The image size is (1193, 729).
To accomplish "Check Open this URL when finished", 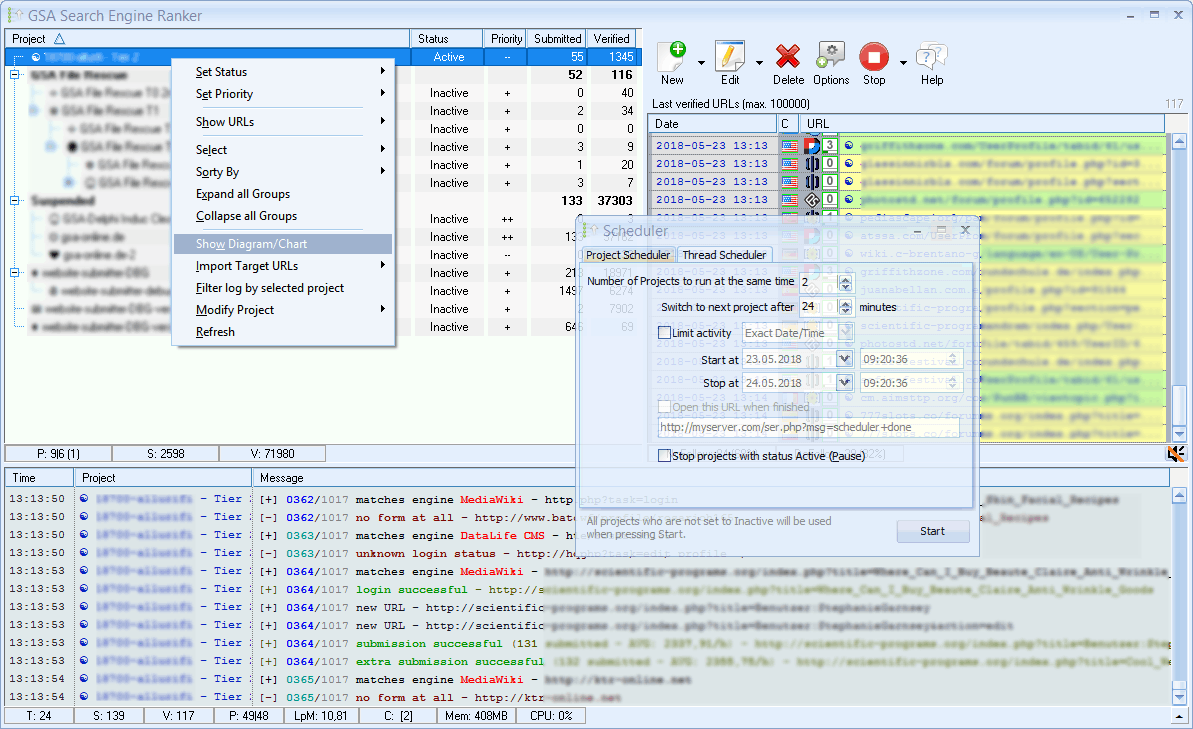I will pos(665,405).
